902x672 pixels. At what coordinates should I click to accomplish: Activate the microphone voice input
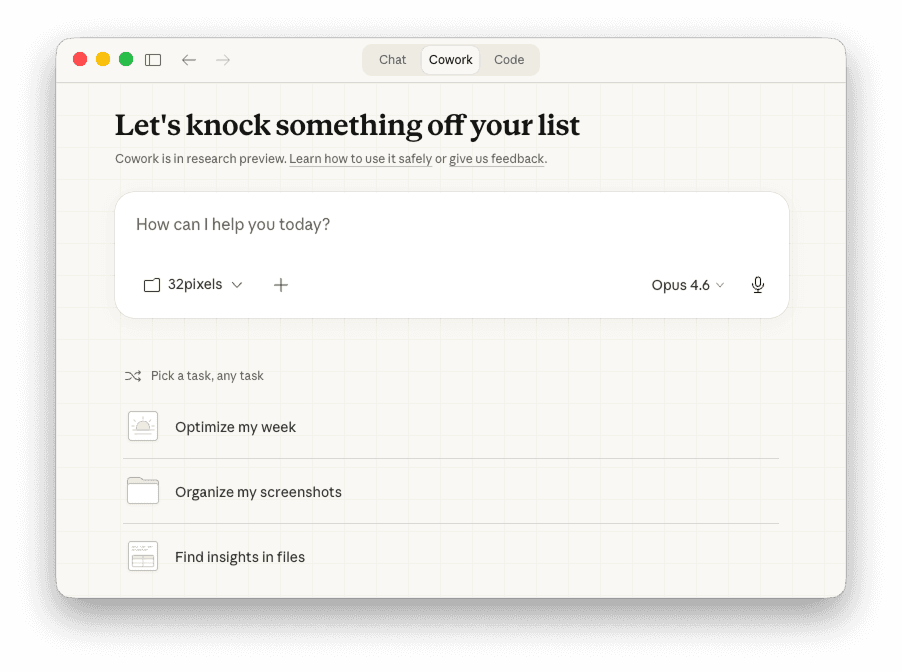pyautogui.click(x=758, y=285)
